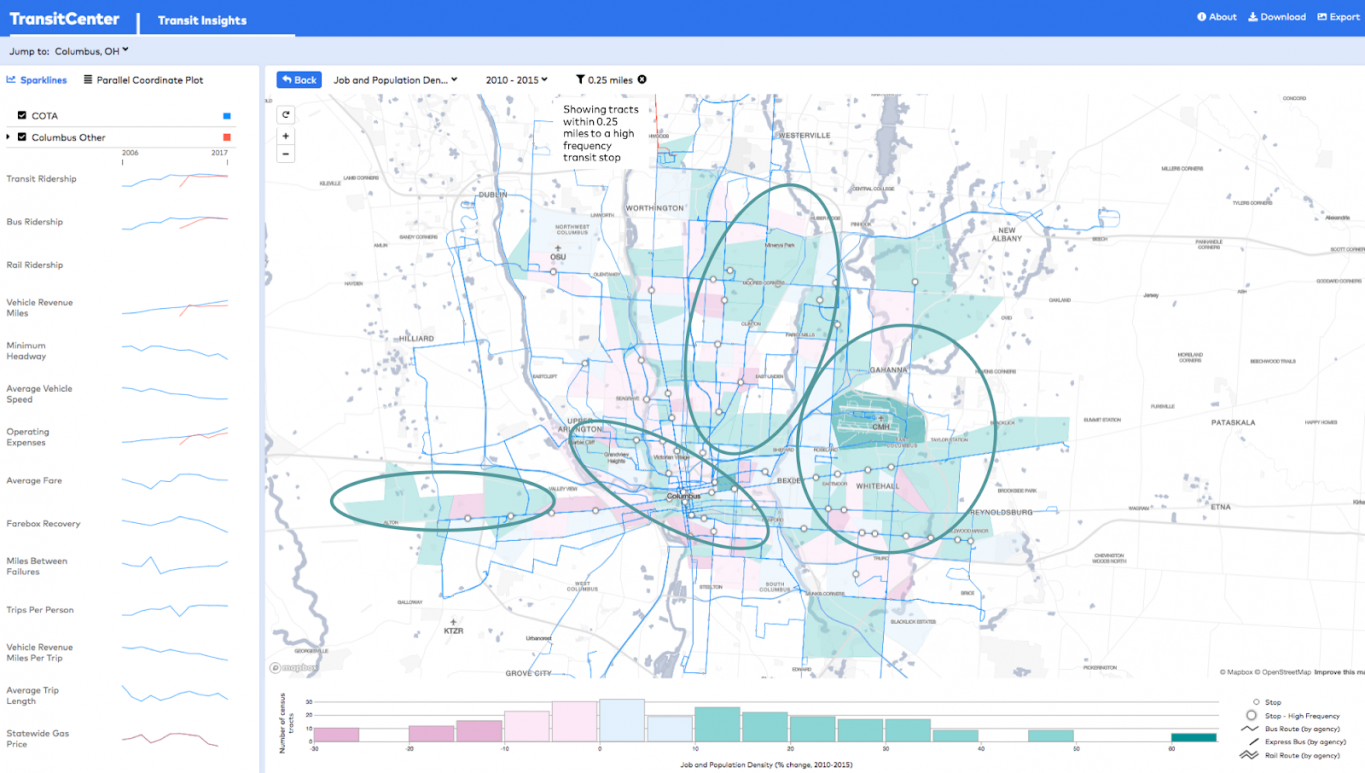Open the About page
Image resolution: width=1365 pixels, height=773 pixels.
[x=1217, y=17]
